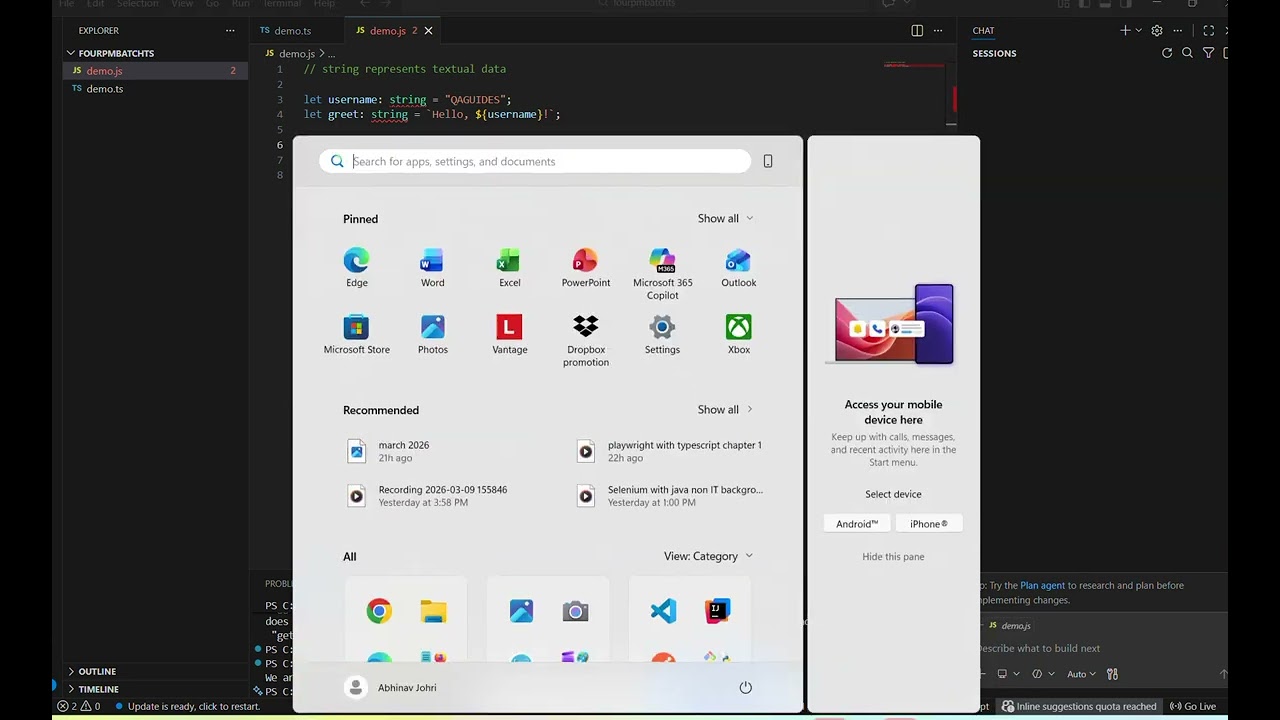Filter the chat Sessions
1280x720 pixels.
[x=1208, y=53]
